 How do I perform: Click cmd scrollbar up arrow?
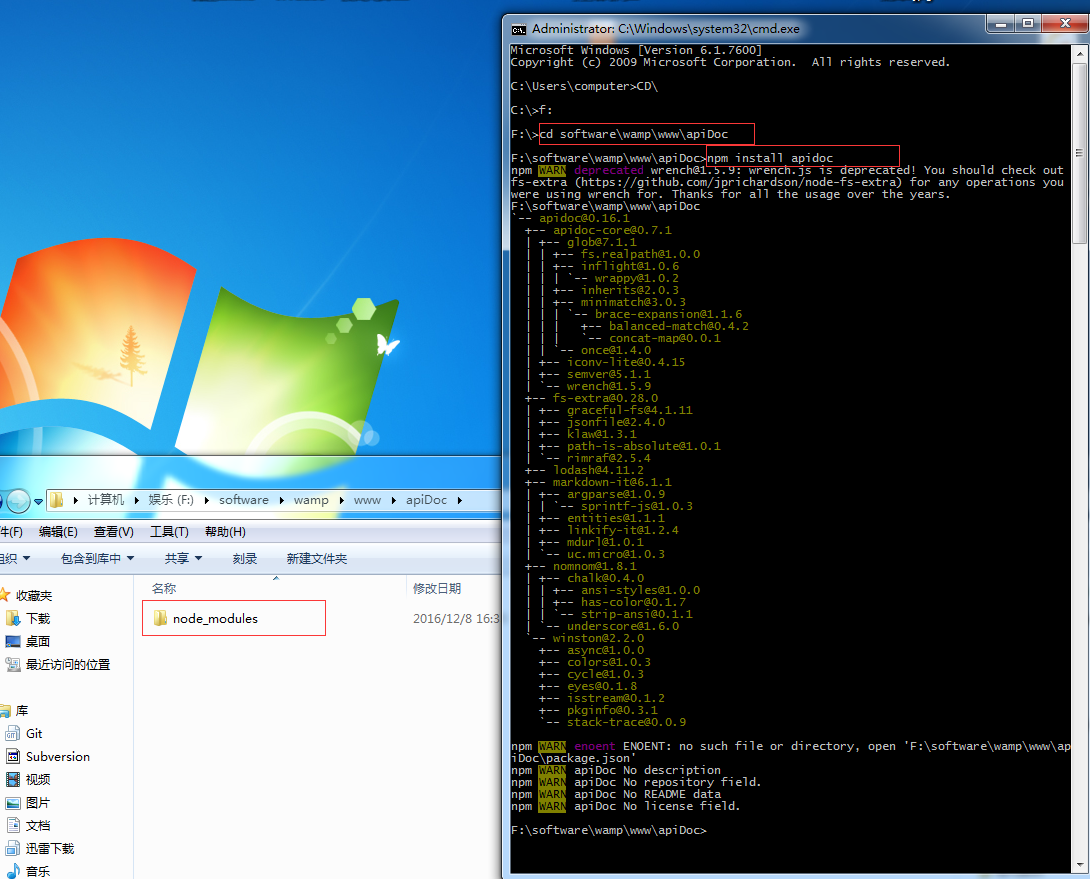[1080, 54]
